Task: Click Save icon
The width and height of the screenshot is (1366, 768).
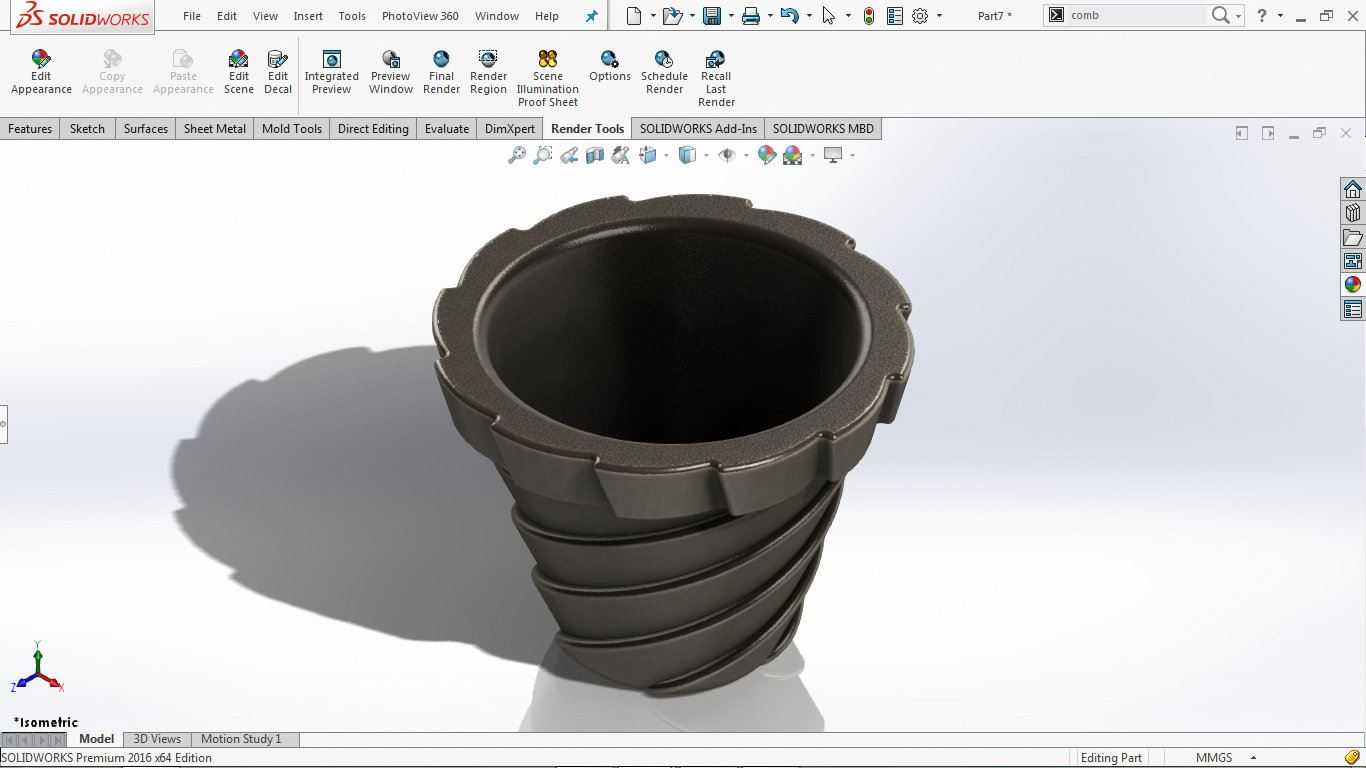Action: pyautogui.click(x=712, y=15)
